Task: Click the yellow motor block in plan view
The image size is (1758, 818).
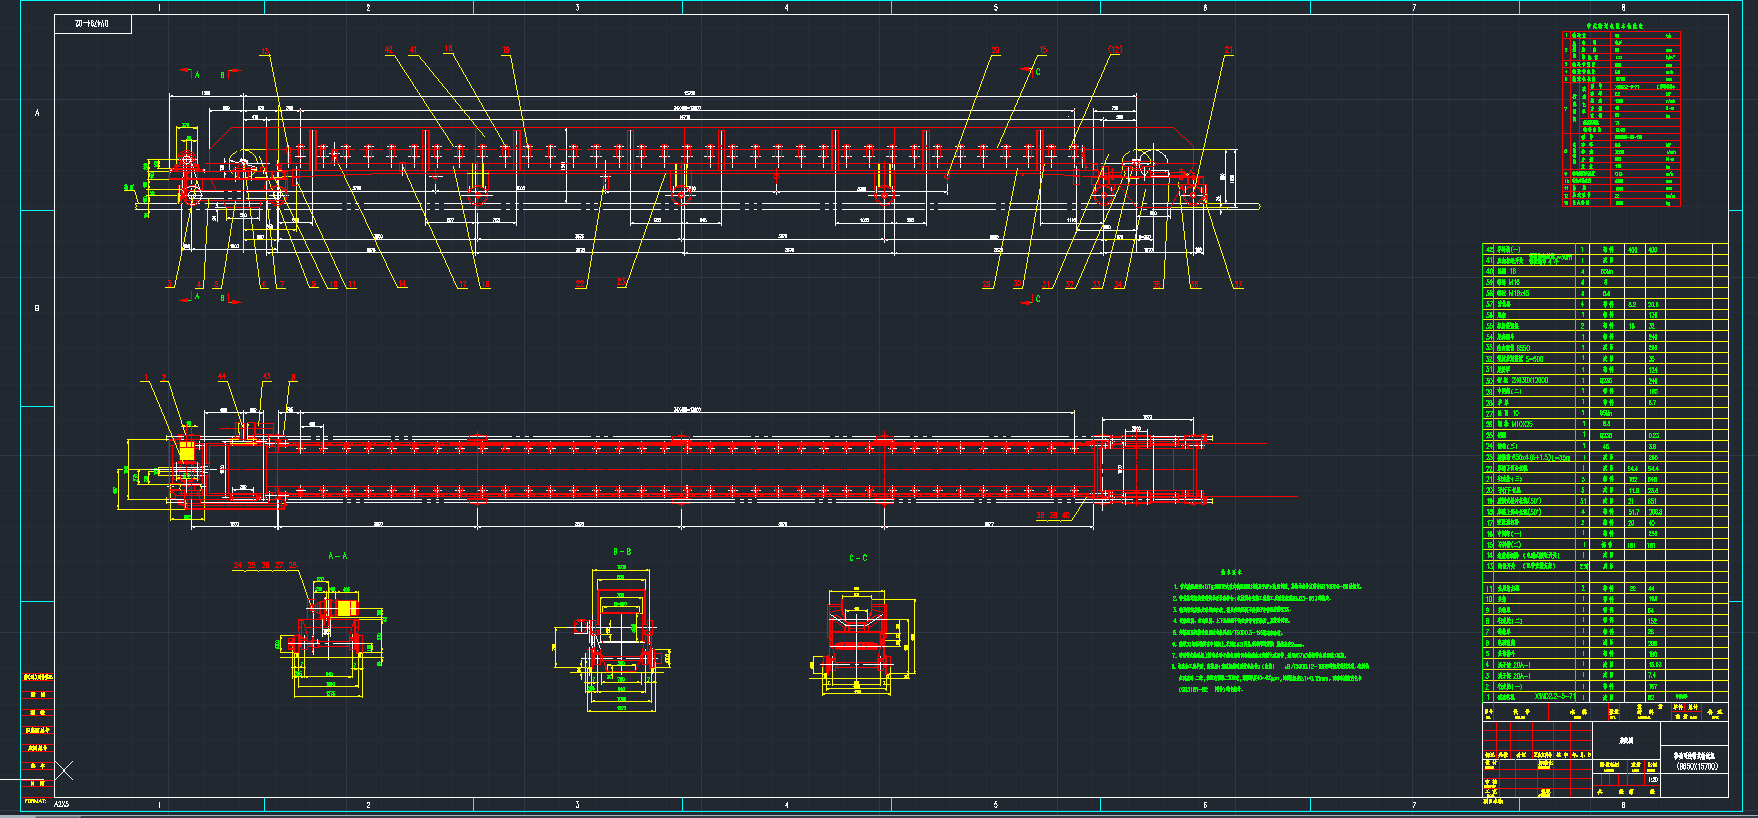Action: point(187,451)
